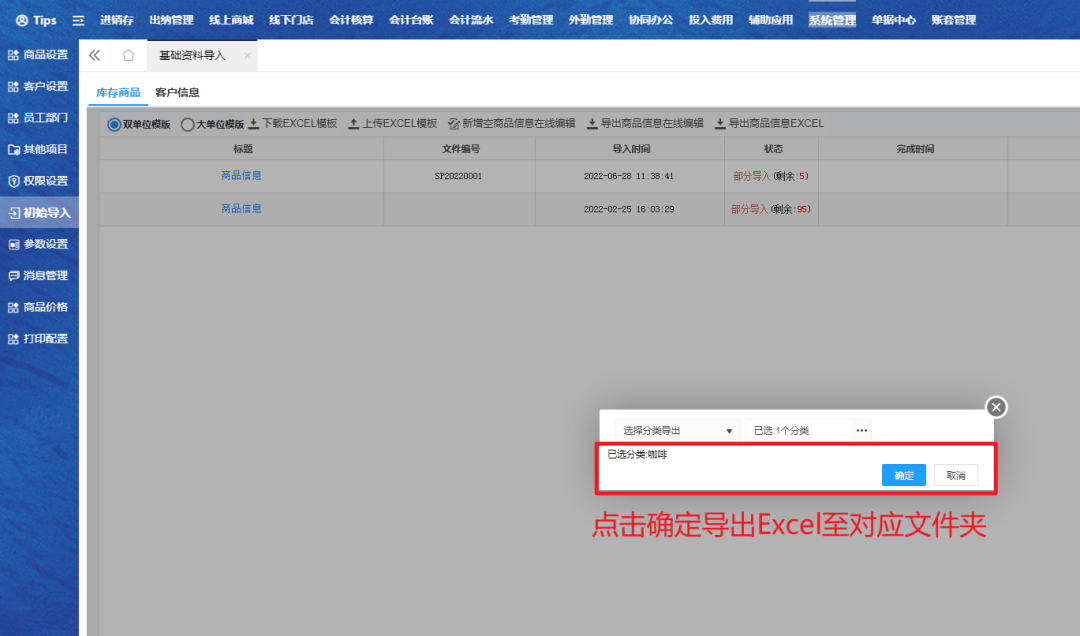Open first 商品信息 link in table
This screenshot has width=1080, height=636.
coord(241,176)
